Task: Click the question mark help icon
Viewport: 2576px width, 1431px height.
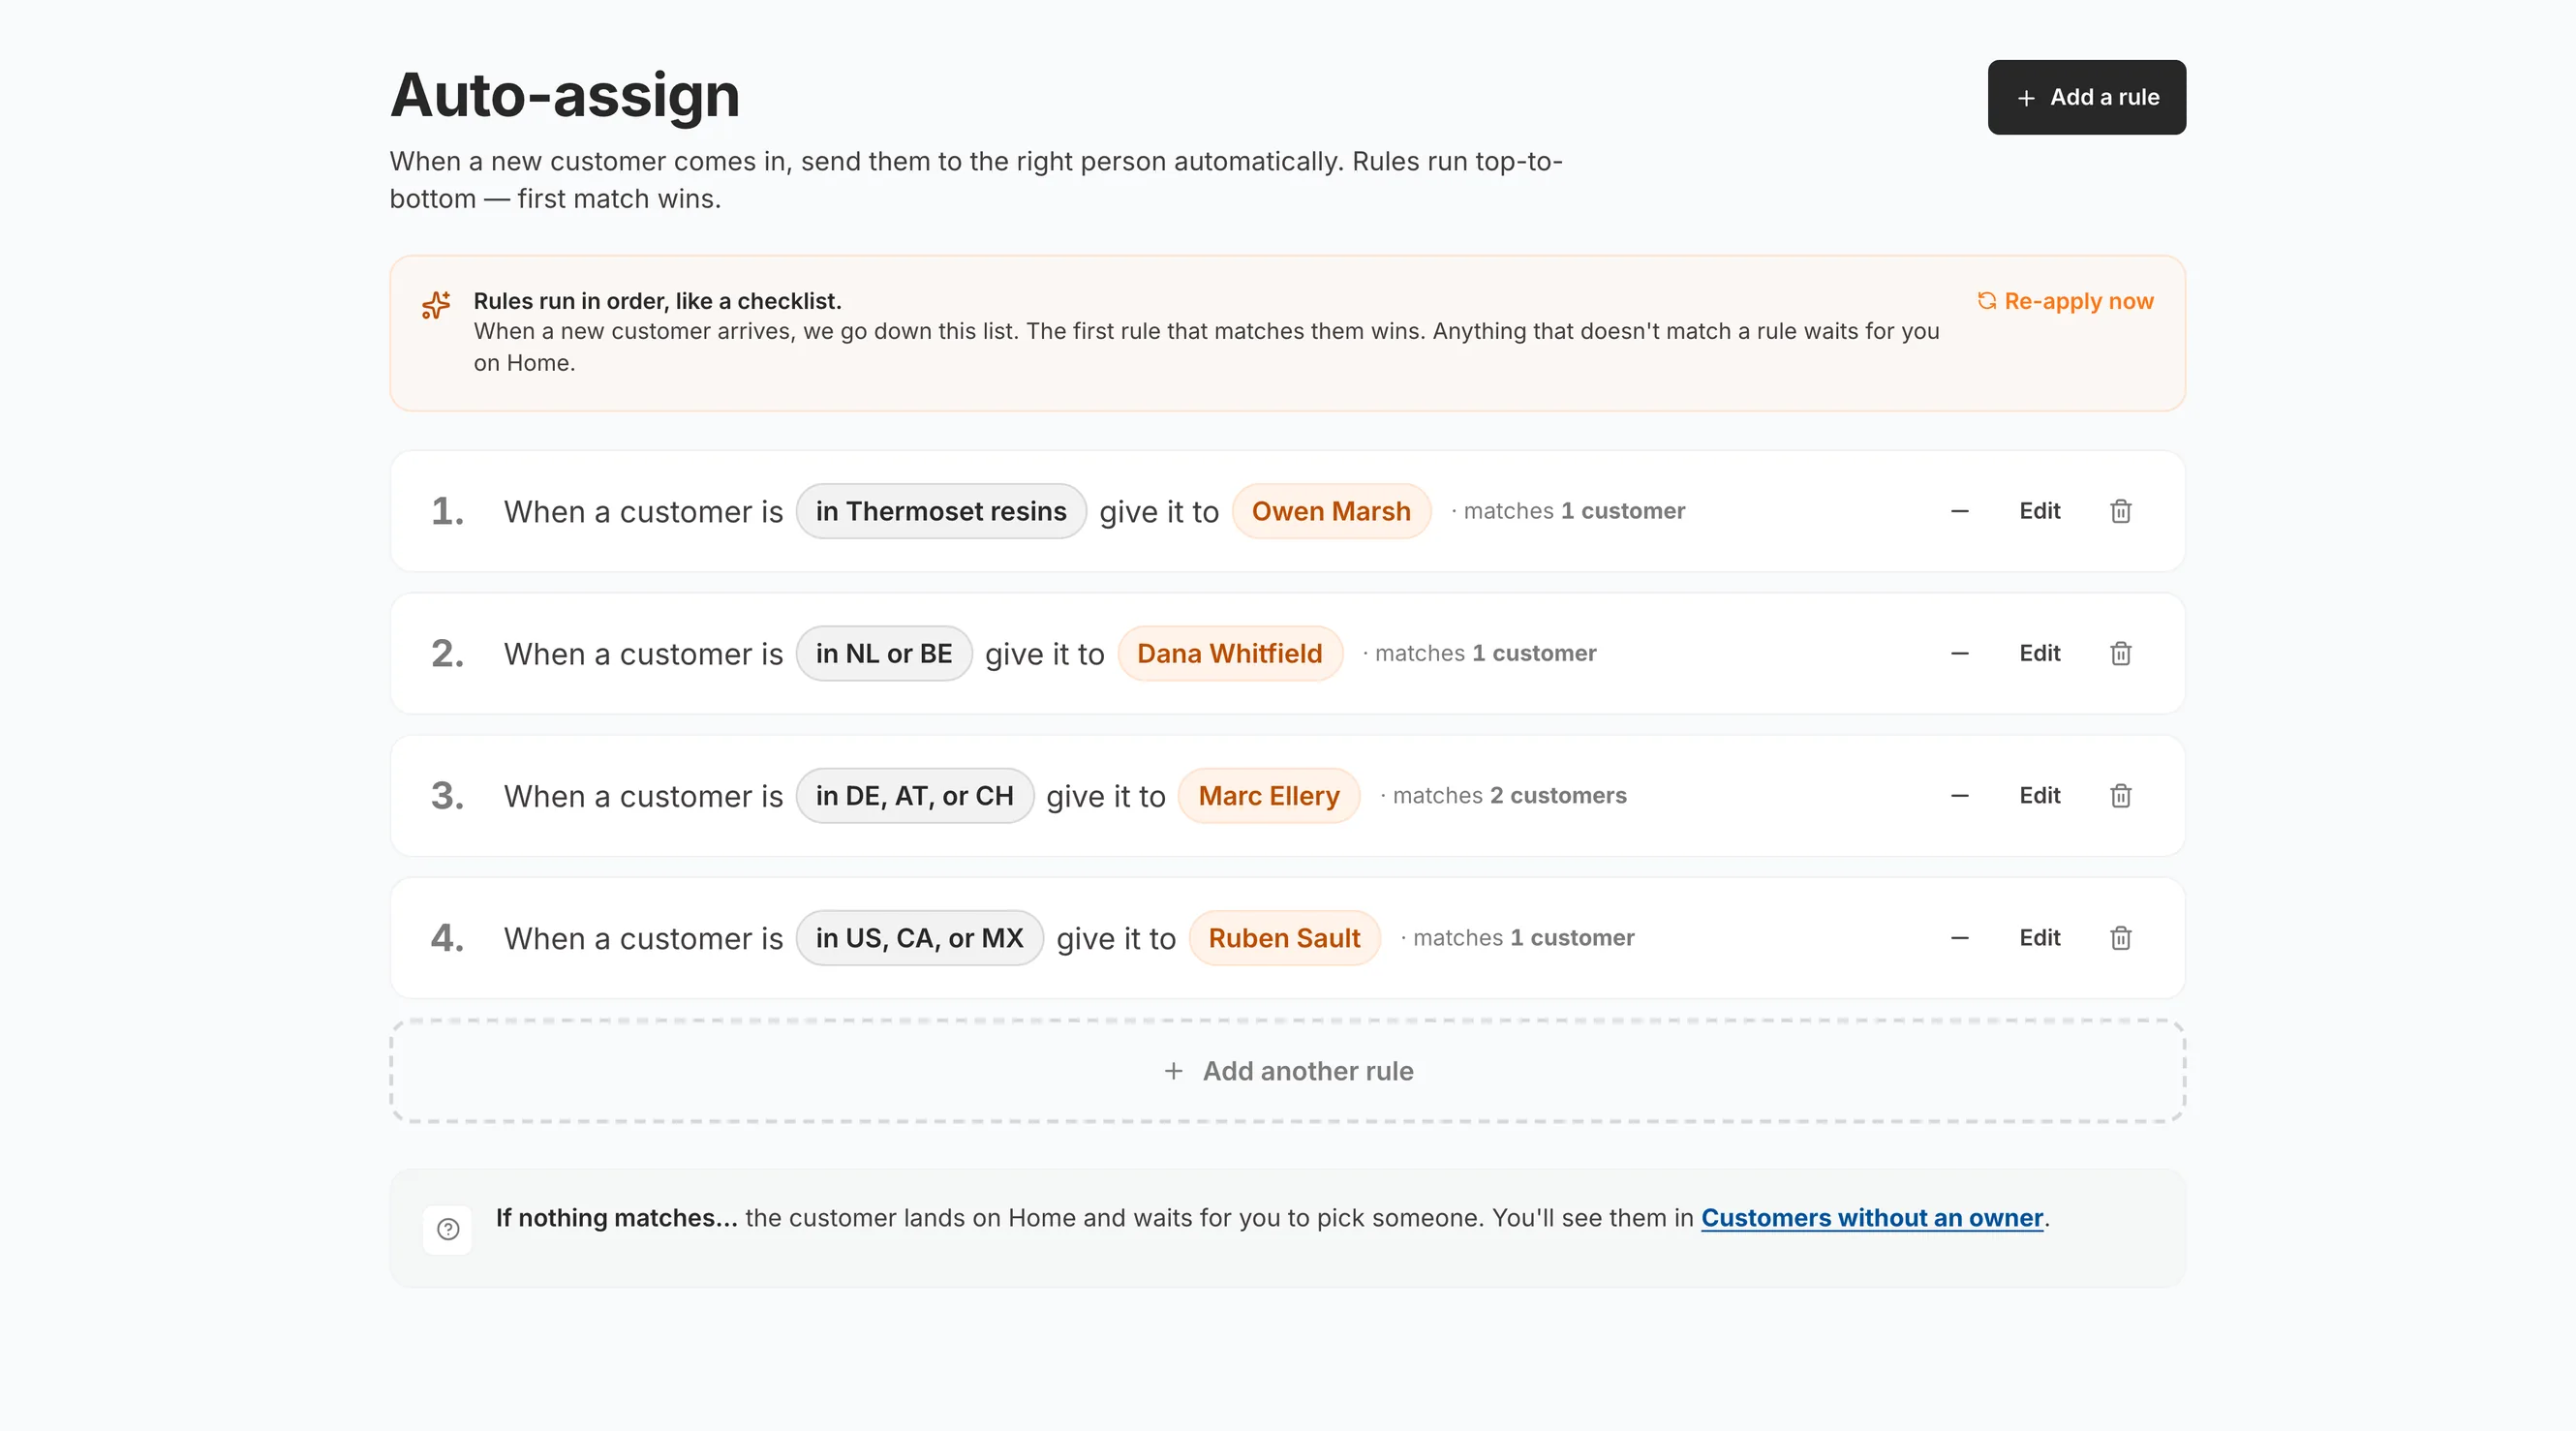Action: click(x=447, y=1229)
